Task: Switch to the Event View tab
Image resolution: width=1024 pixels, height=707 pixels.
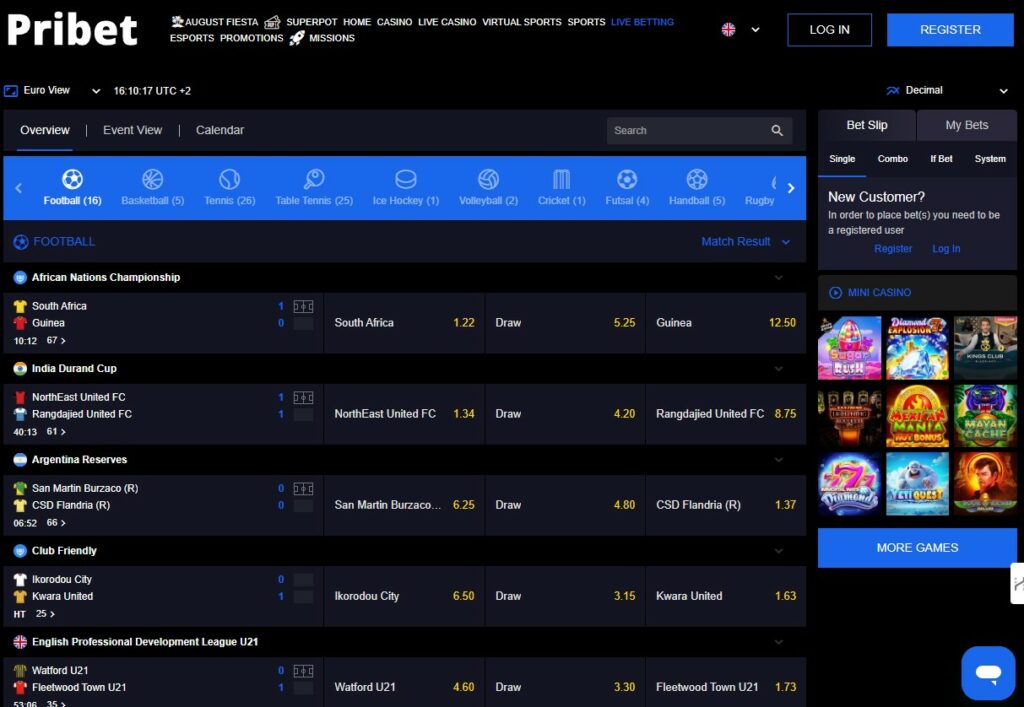Action: point(133,130)
